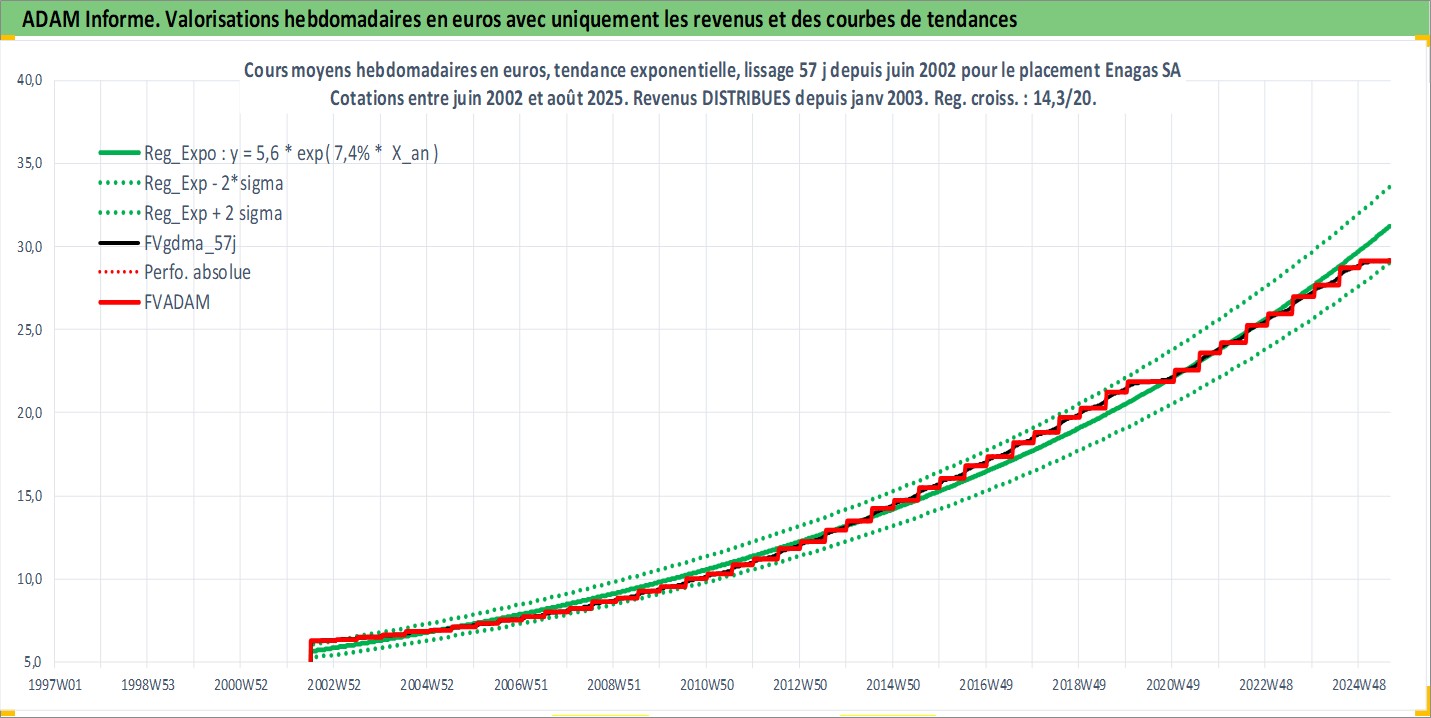Viewport: 1431px width, 718px height.
Task: Click y-axis label 10,0
Action: point(31,579)
